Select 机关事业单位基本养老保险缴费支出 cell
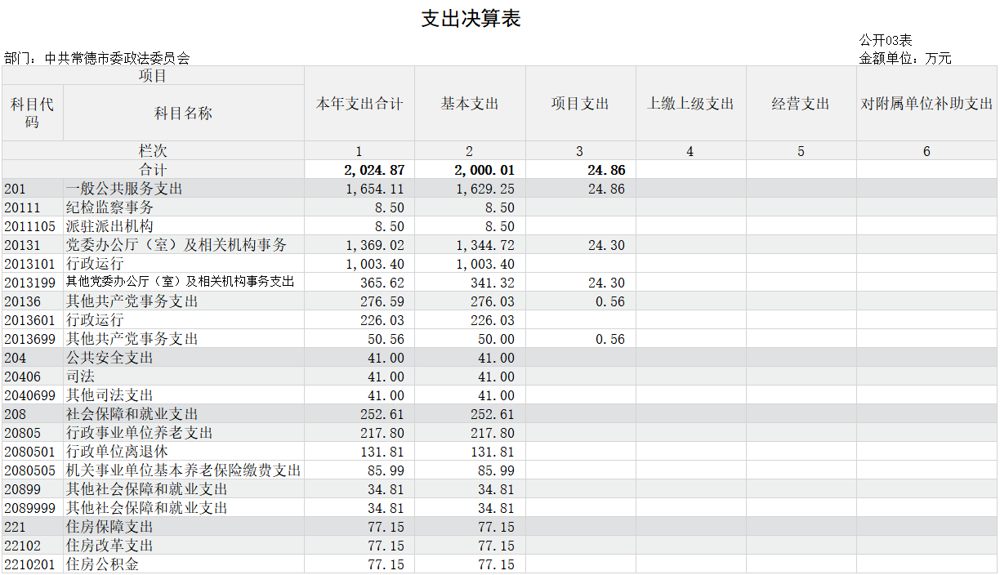The height and width of the screenshot is (575, 1000). coord(183,470)
